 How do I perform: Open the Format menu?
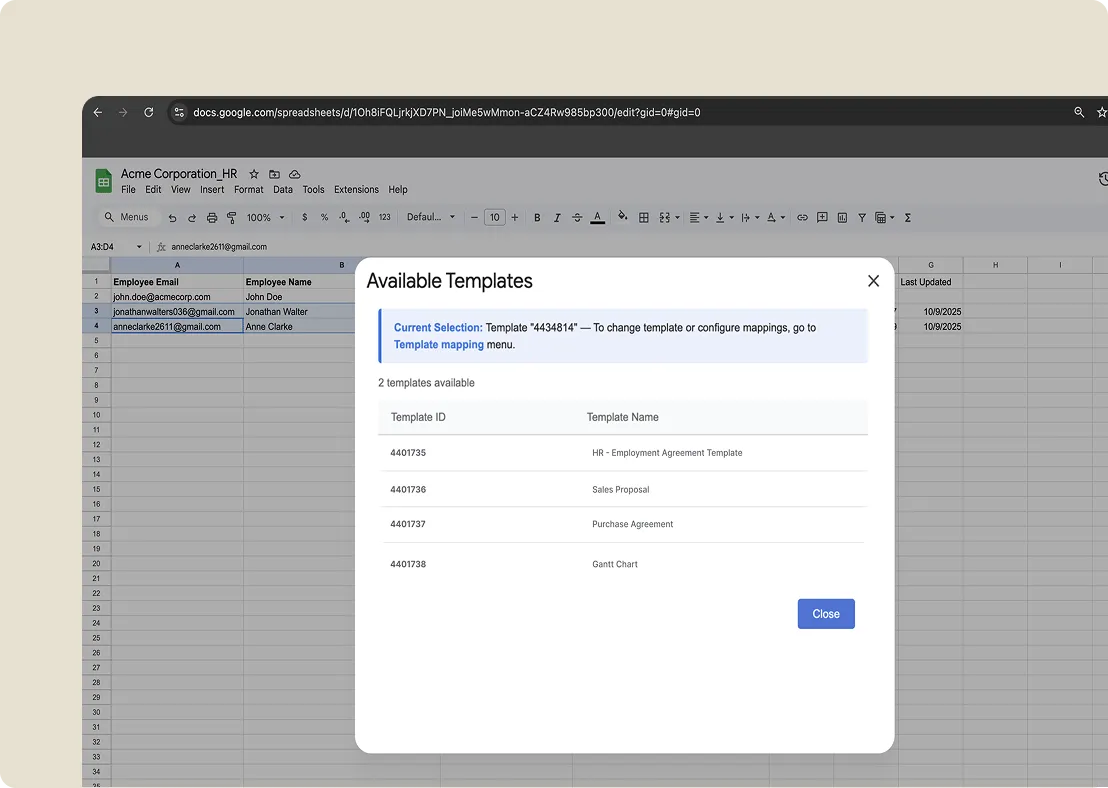point(249,189)
